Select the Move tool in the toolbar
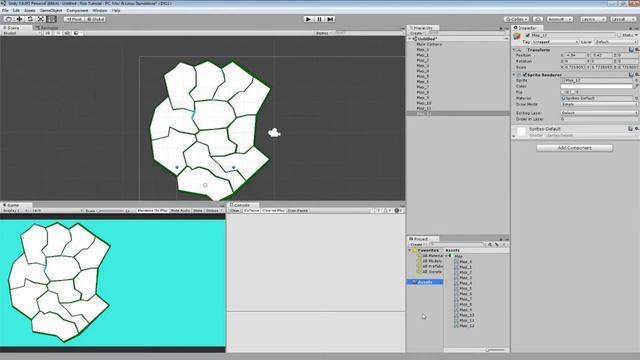This screenshot has height=360, width=640. coord(19,19)
